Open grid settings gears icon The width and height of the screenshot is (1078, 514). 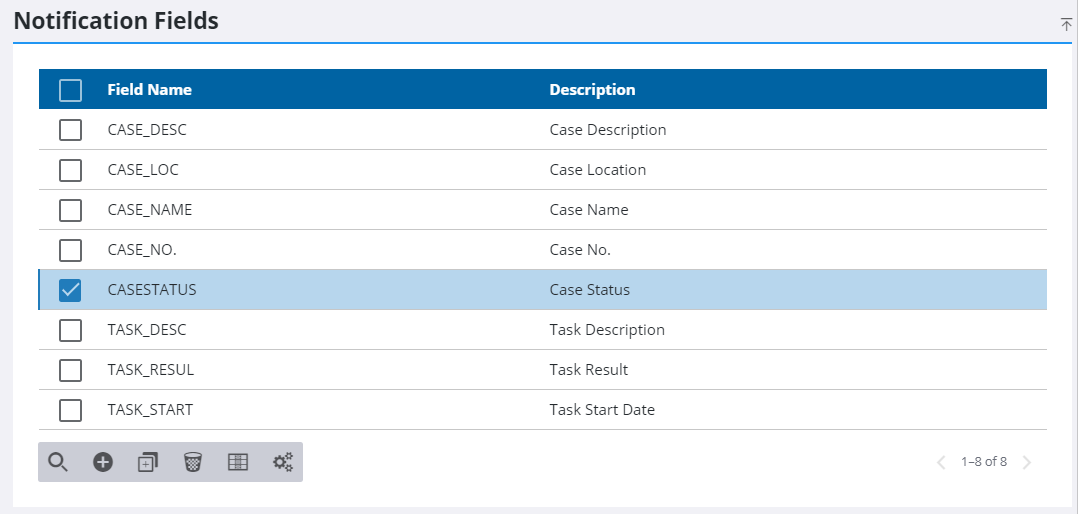point(283,462)
